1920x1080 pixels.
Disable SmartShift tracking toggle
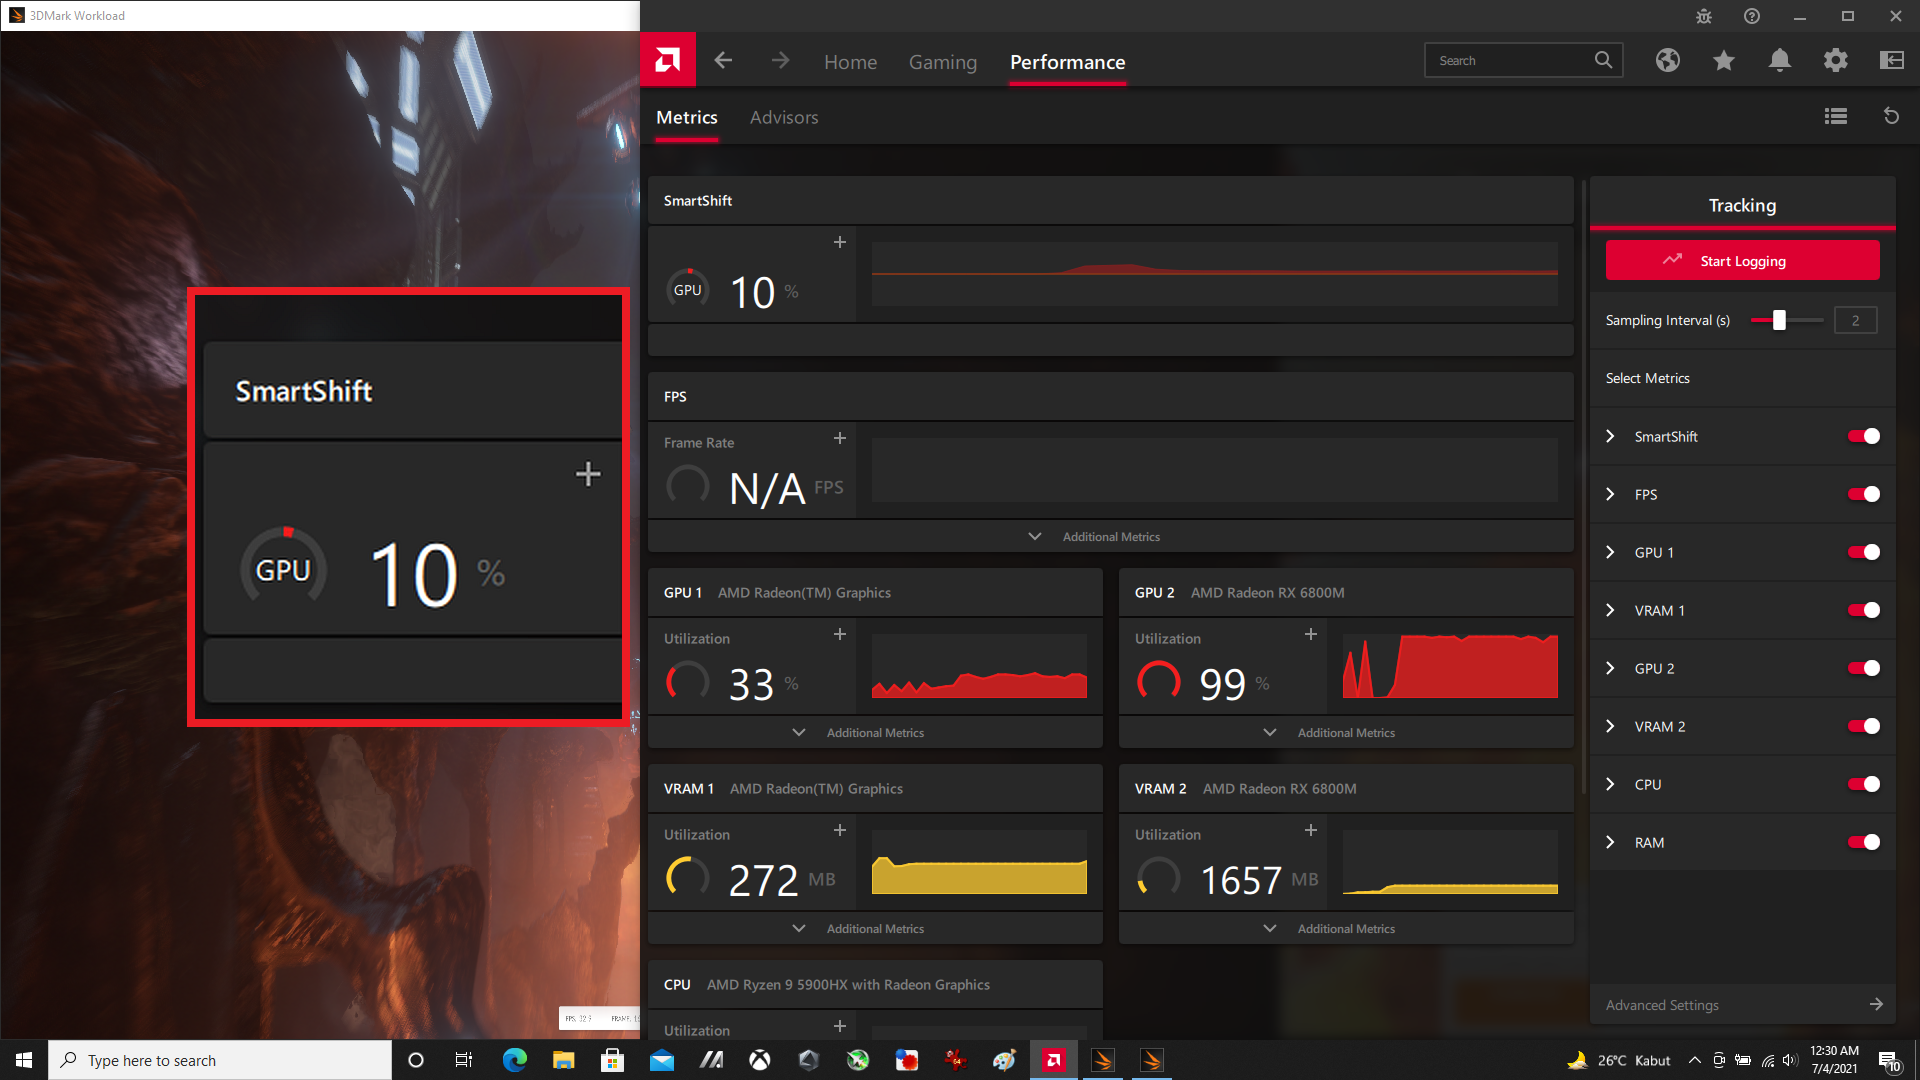pos(1863,436)
